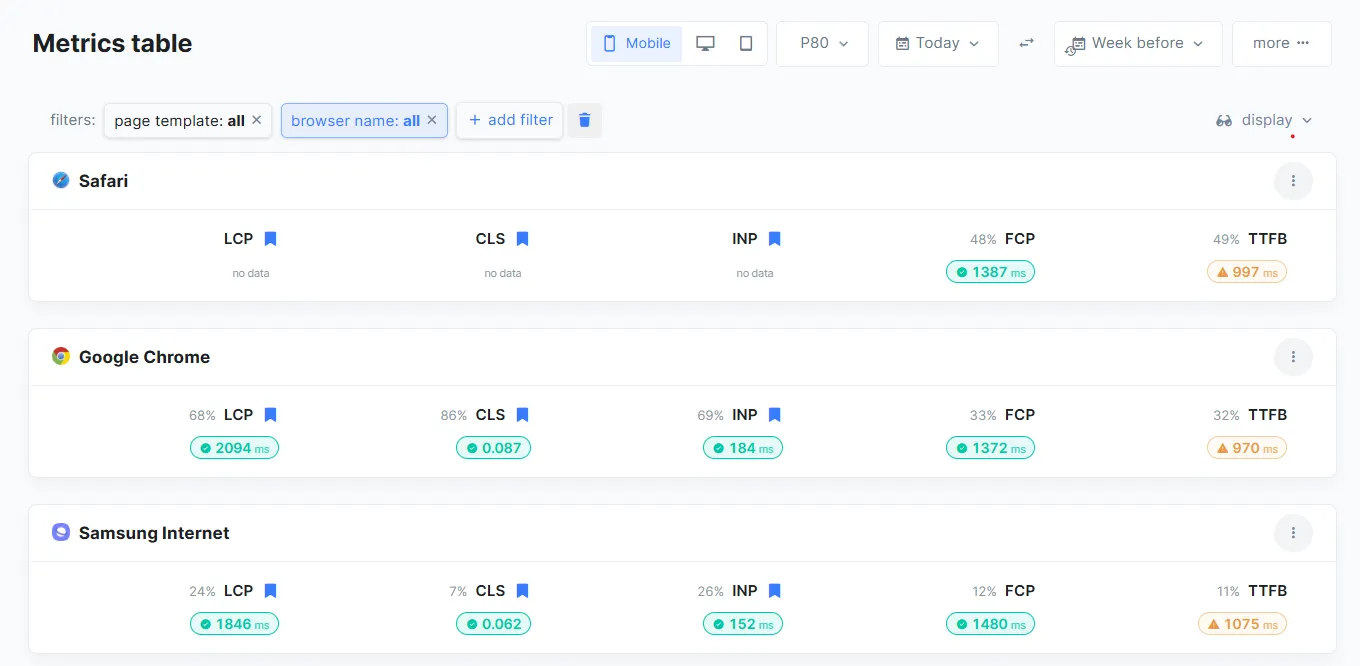Delete all filters with trash icon
The image size is (1360, 666).
pyautogui.click(x=585, y=120)
